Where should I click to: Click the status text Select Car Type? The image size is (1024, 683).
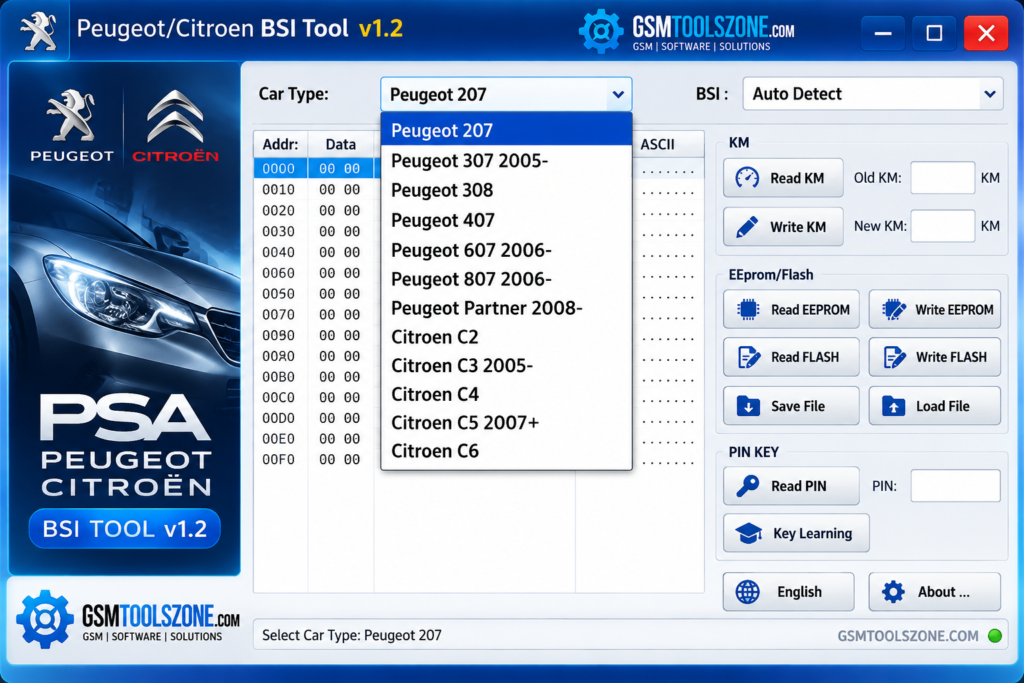coord(352,635)
